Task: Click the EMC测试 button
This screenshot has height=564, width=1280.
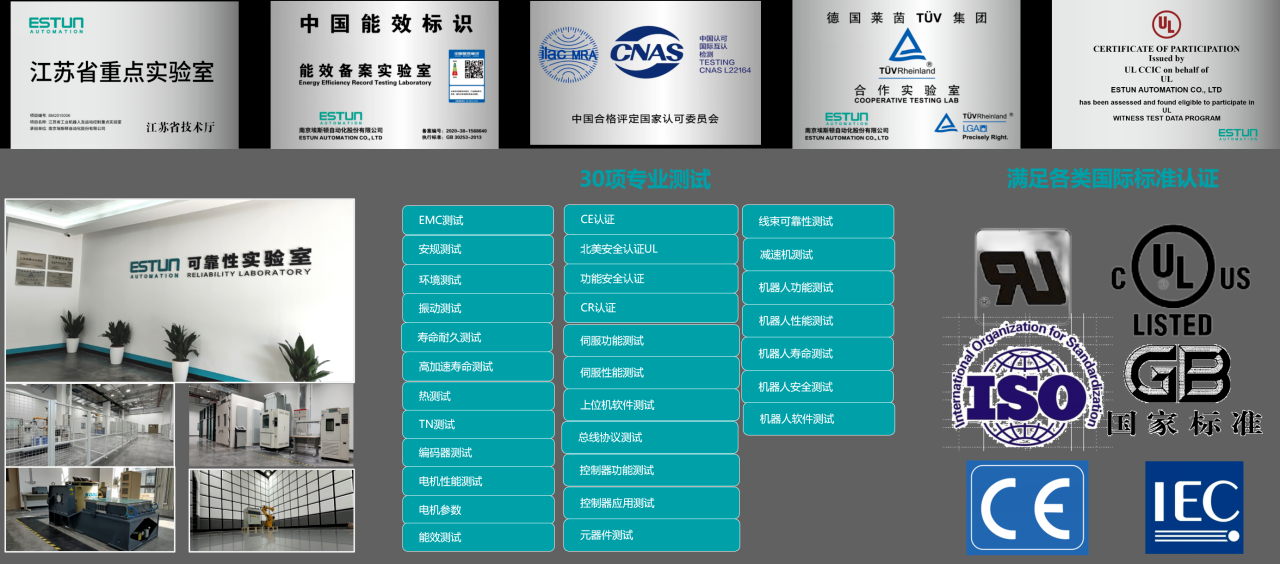Action: click(477, 220)
